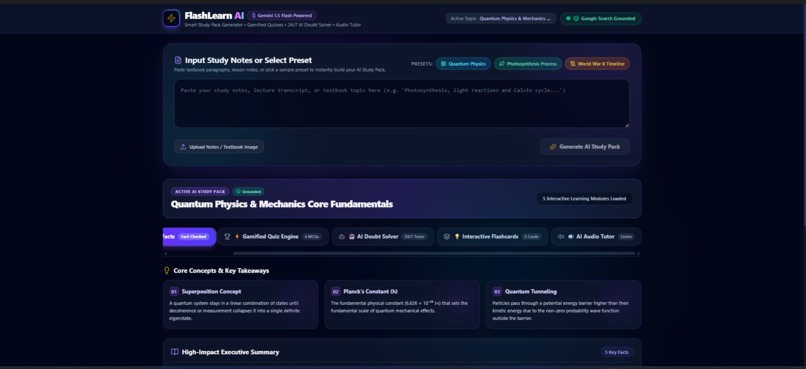Select the purple Facts tab

pyautogui.click(x=189, y=236)
